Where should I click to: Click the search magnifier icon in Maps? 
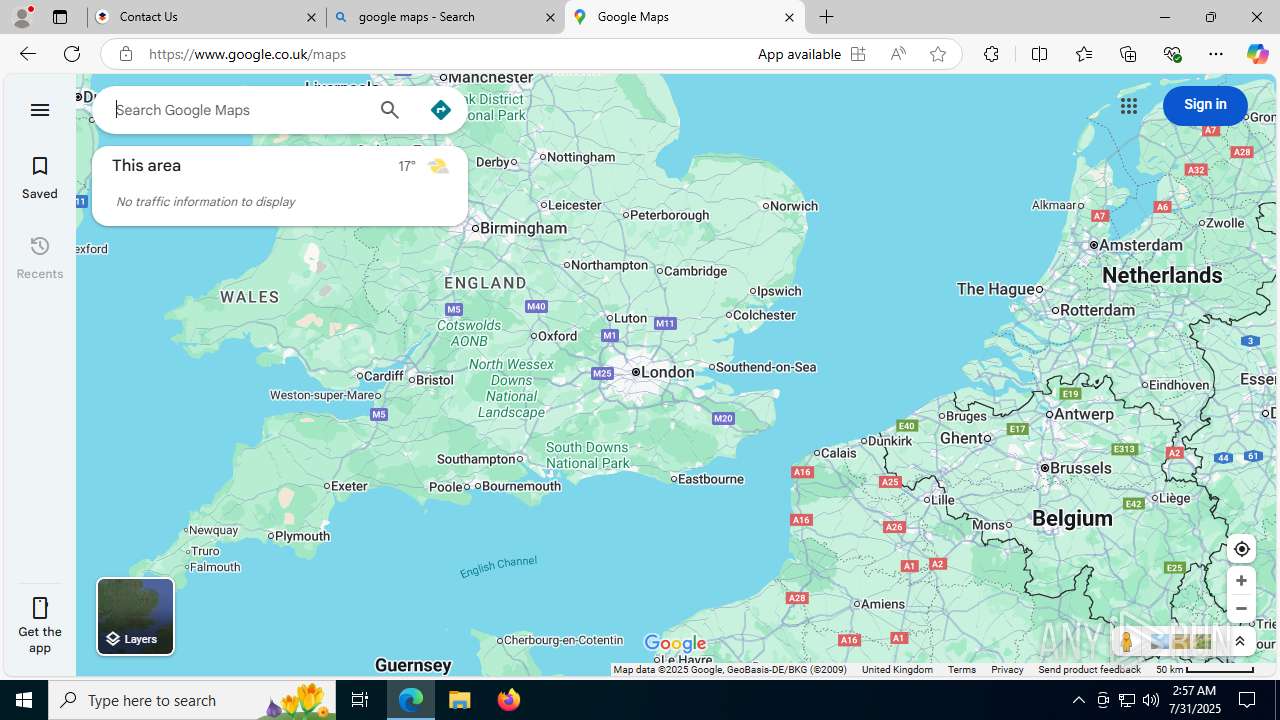[x=389, y=110]
